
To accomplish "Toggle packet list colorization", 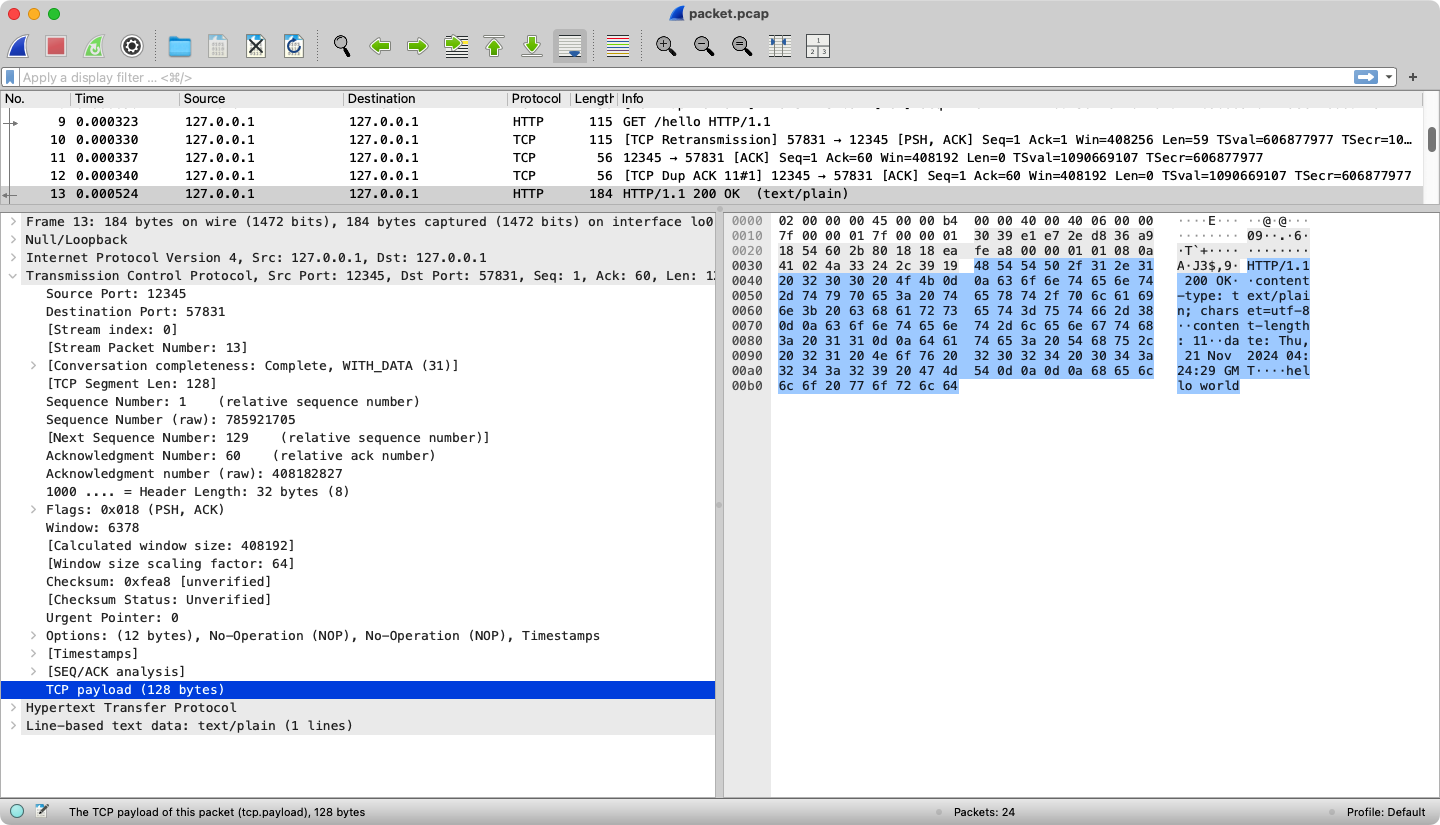I will point(618,46).
